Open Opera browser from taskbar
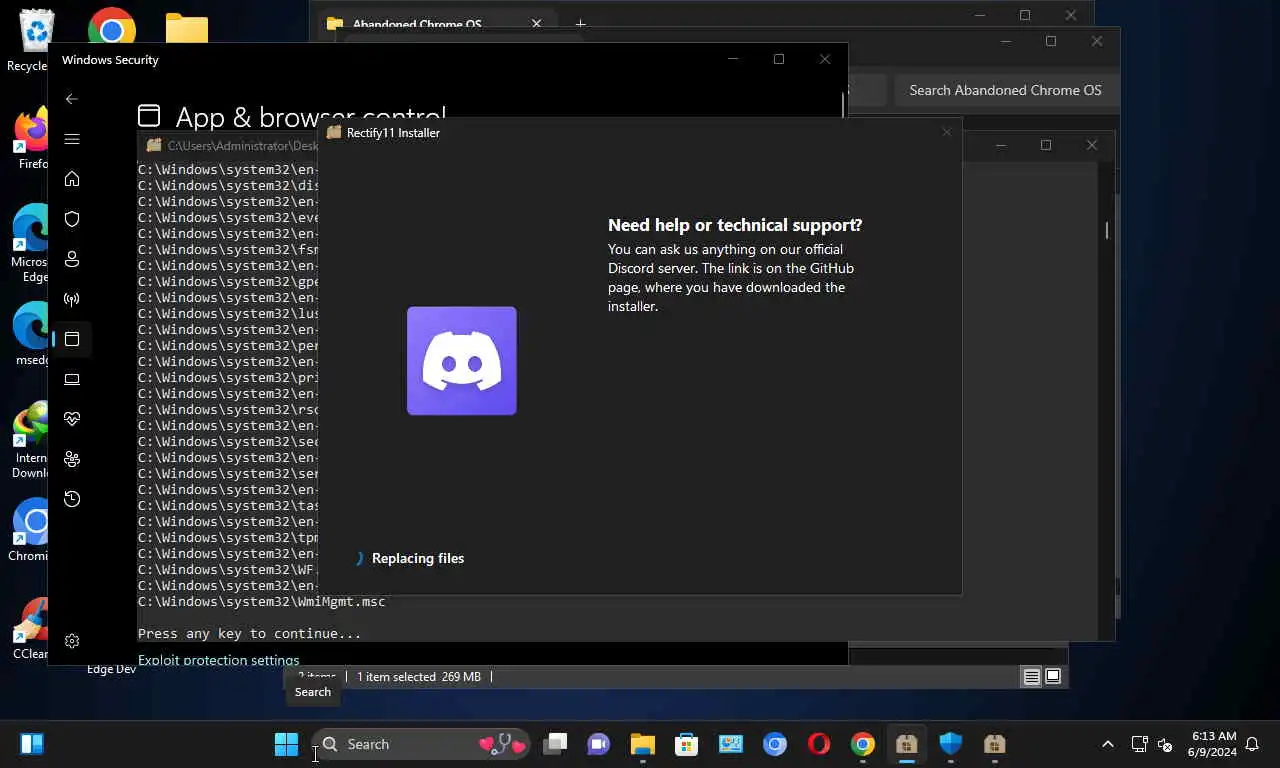 (x=819, y=744)
